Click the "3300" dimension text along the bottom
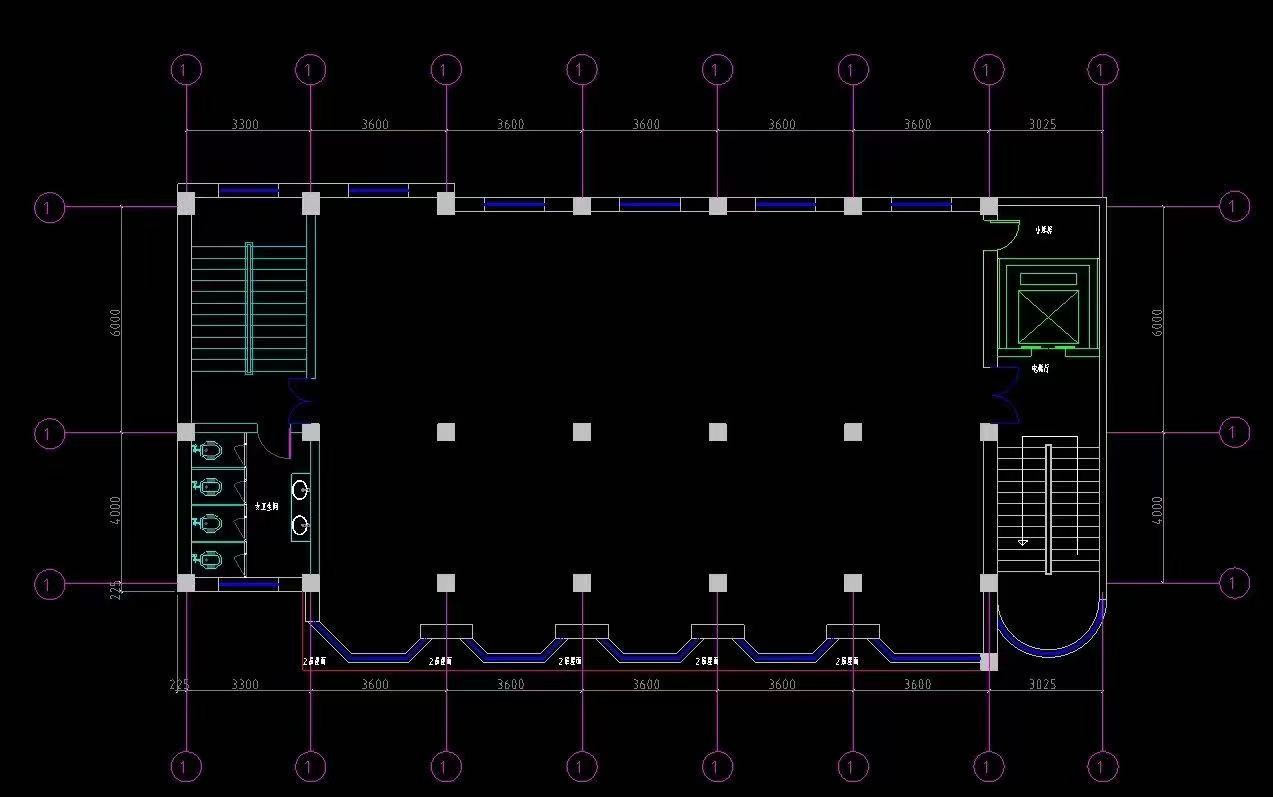This screenshot has width=1273, height=797. (245, 685)
